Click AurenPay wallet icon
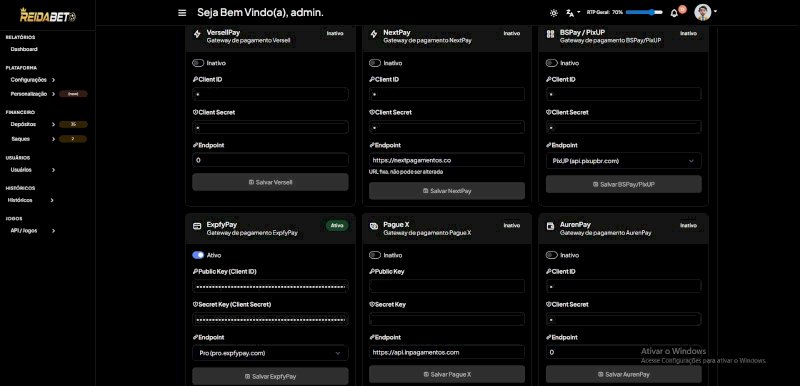This screenshot has height=386, width=800. (550, 226)
